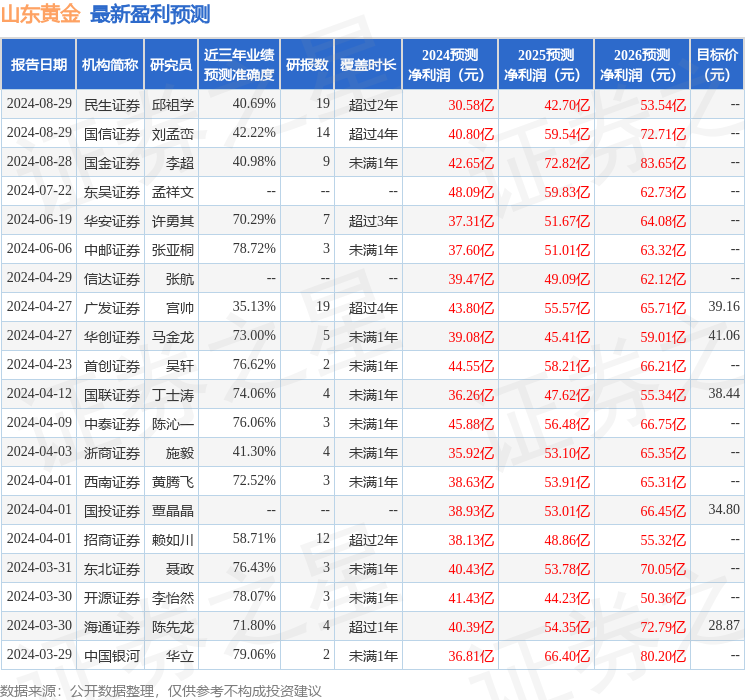Click the 66.40亿 2025 profit value

pos(567,656)
